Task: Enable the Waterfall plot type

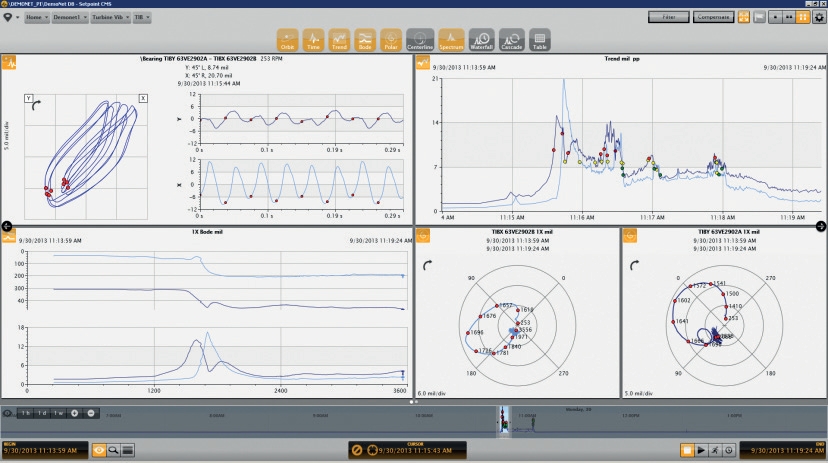Action: (x=482, y=40)
